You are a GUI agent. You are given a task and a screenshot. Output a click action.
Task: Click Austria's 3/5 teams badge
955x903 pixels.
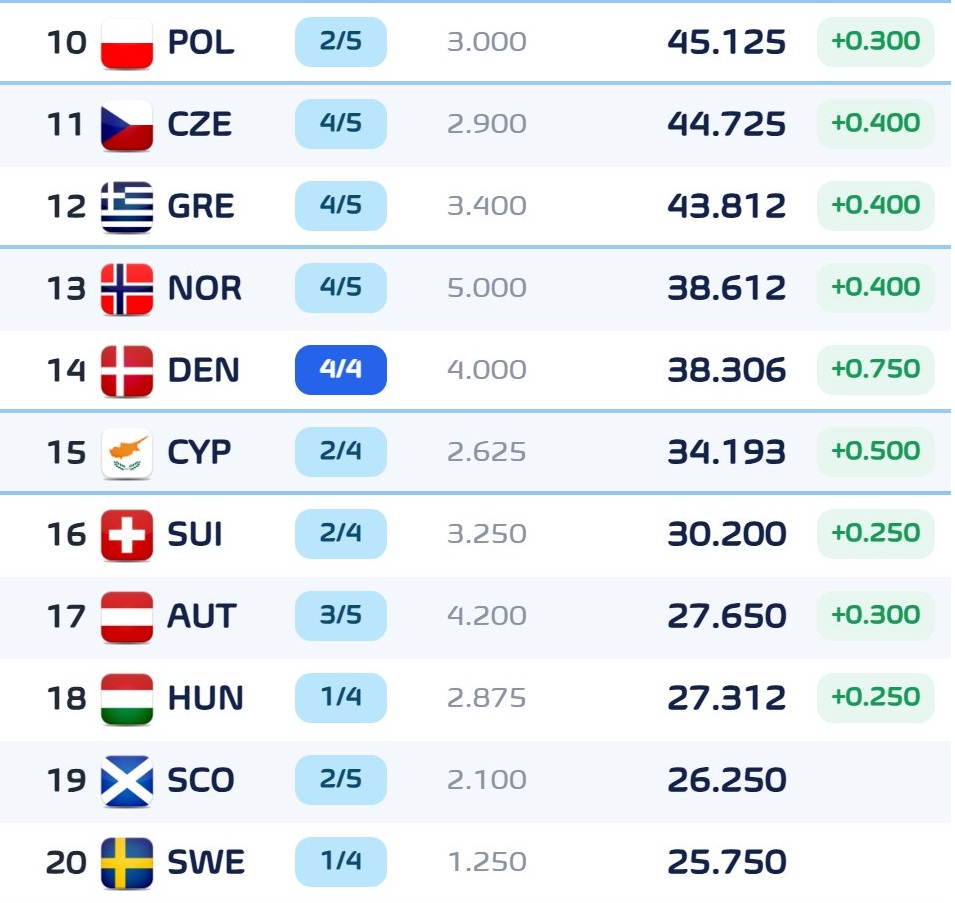pos(340,616)
